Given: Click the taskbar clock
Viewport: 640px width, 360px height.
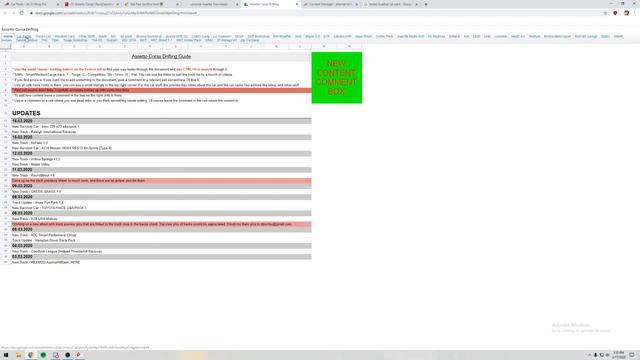Looking at the screenshot, I should point(618,355).
